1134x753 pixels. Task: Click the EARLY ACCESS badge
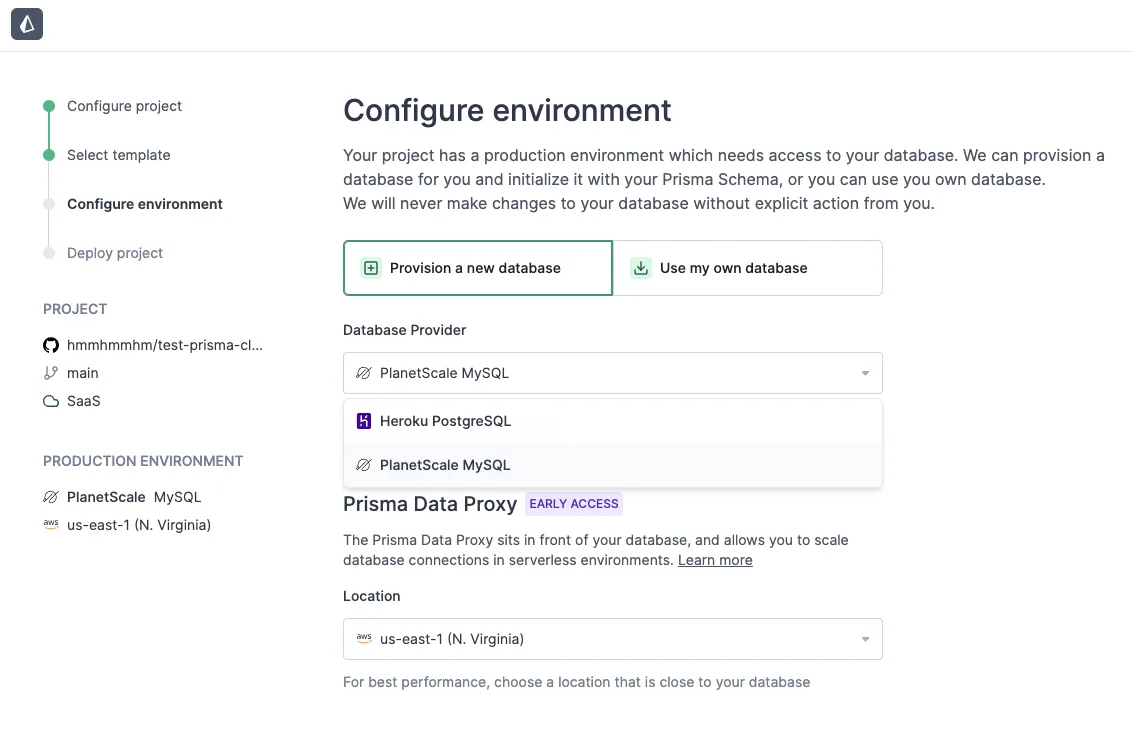pyautogui.click(x=574, y=504)
